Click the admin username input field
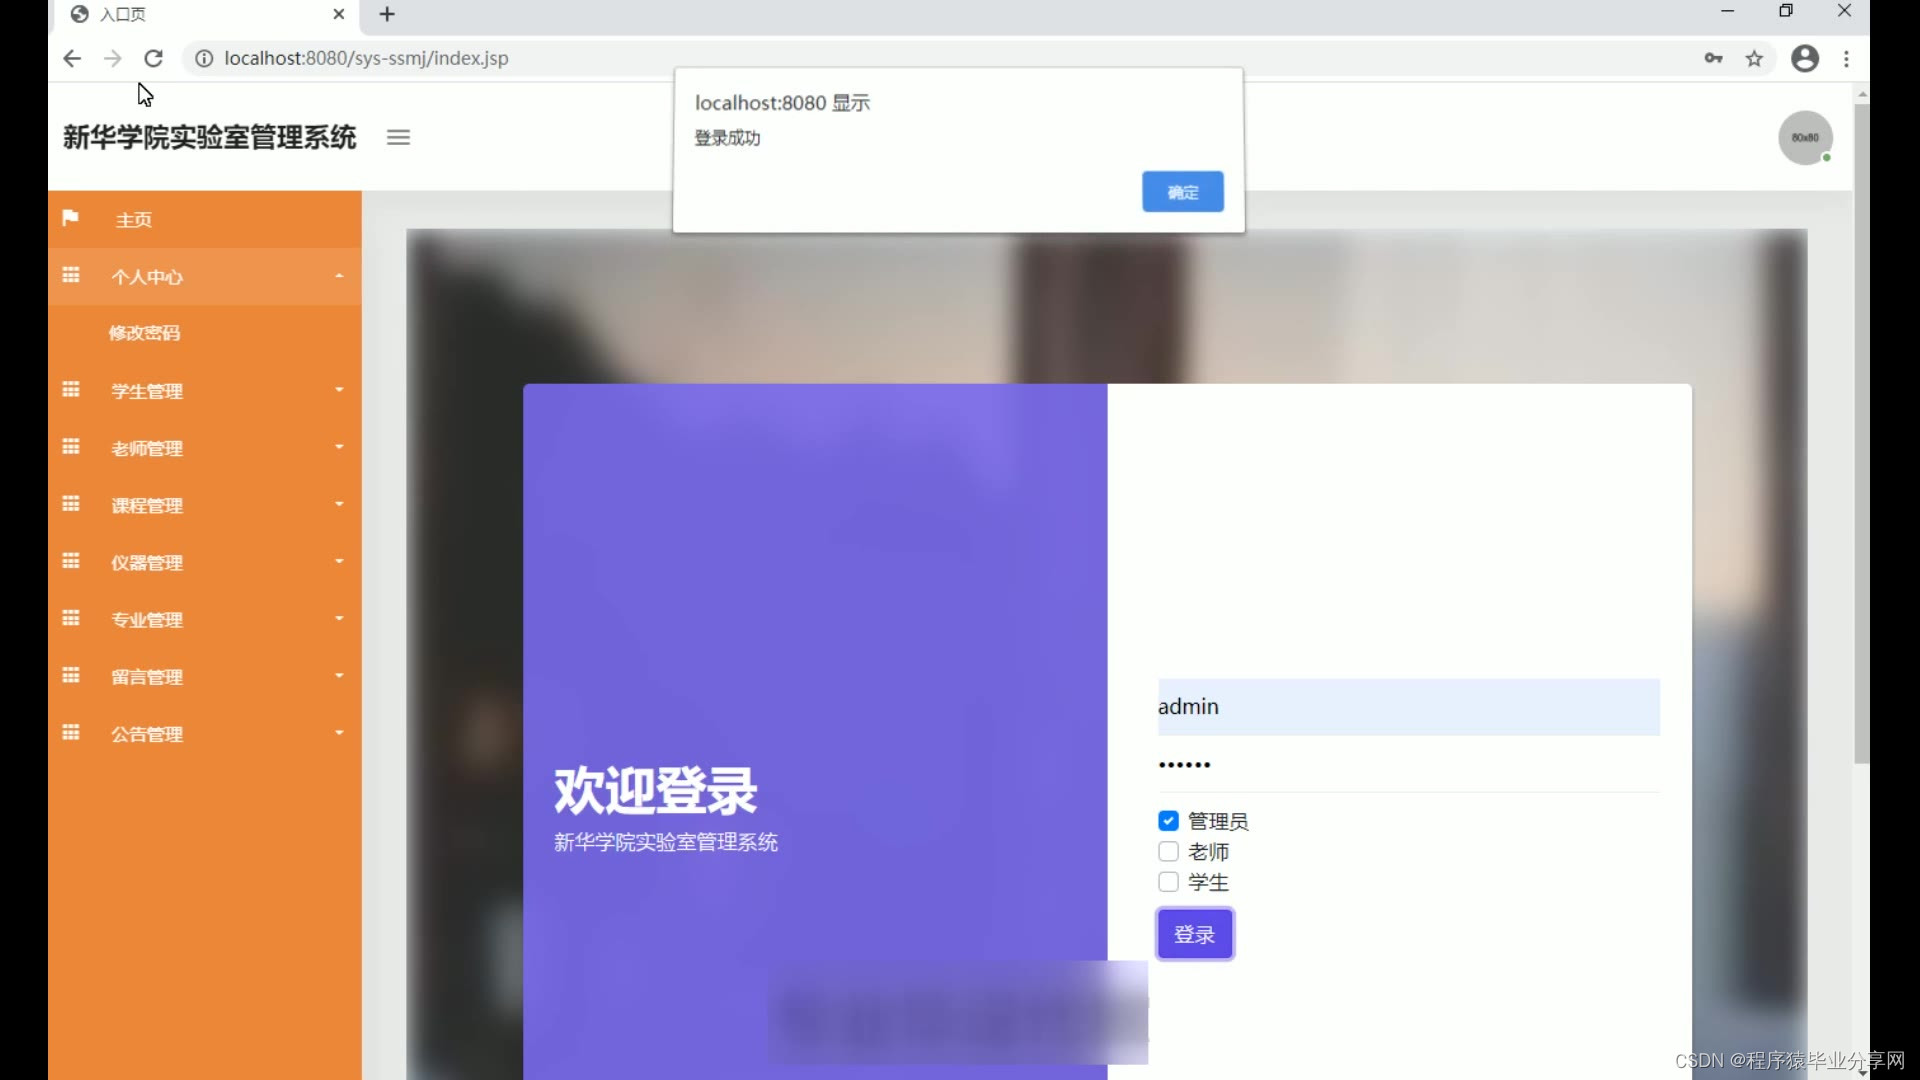1920x1080 pixels. point(1408,707)
